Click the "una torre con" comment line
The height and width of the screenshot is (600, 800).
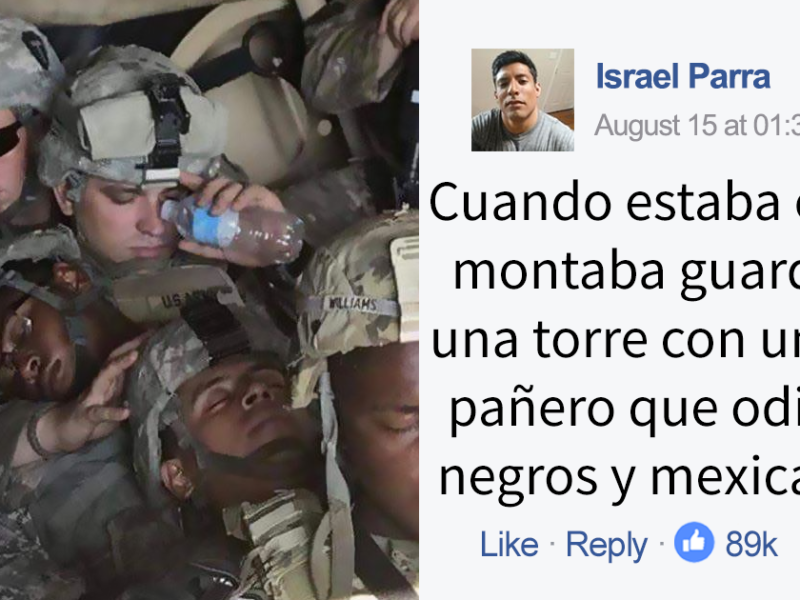tap(615, 341)
